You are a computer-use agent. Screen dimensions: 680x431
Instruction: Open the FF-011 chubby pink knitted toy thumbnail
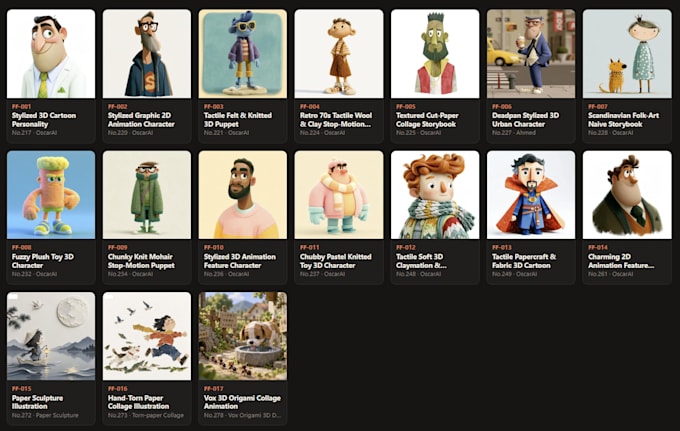(x=339, y=195)
